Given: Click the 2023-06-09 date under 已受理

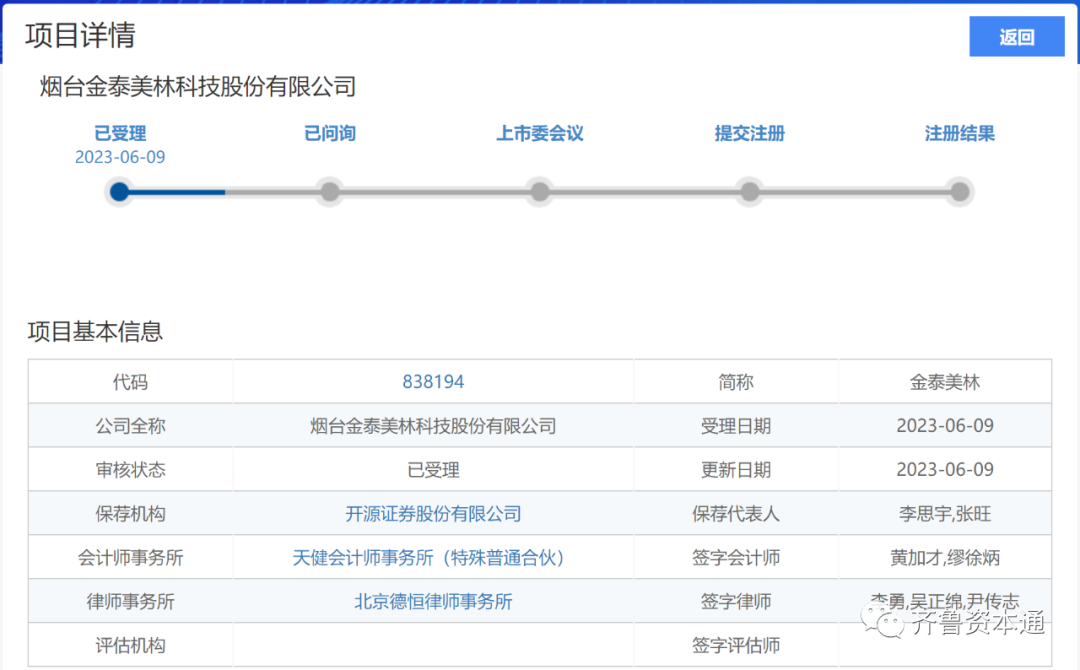Looking at the screenshot, I should [x=120, y=157].
